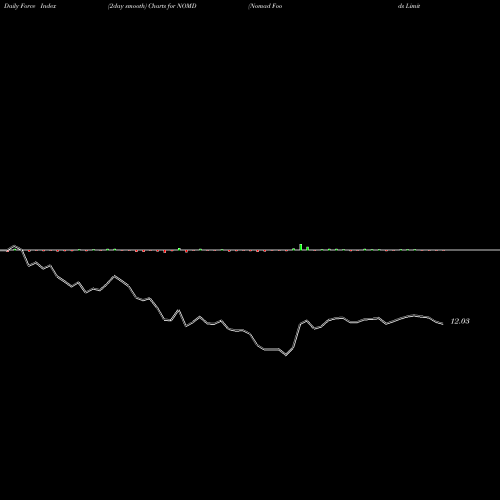Viewport: 500px width, 500px height.
Task: Click the '(2day smooth) Charts for NOMD' label
Action: click(152, 6)
